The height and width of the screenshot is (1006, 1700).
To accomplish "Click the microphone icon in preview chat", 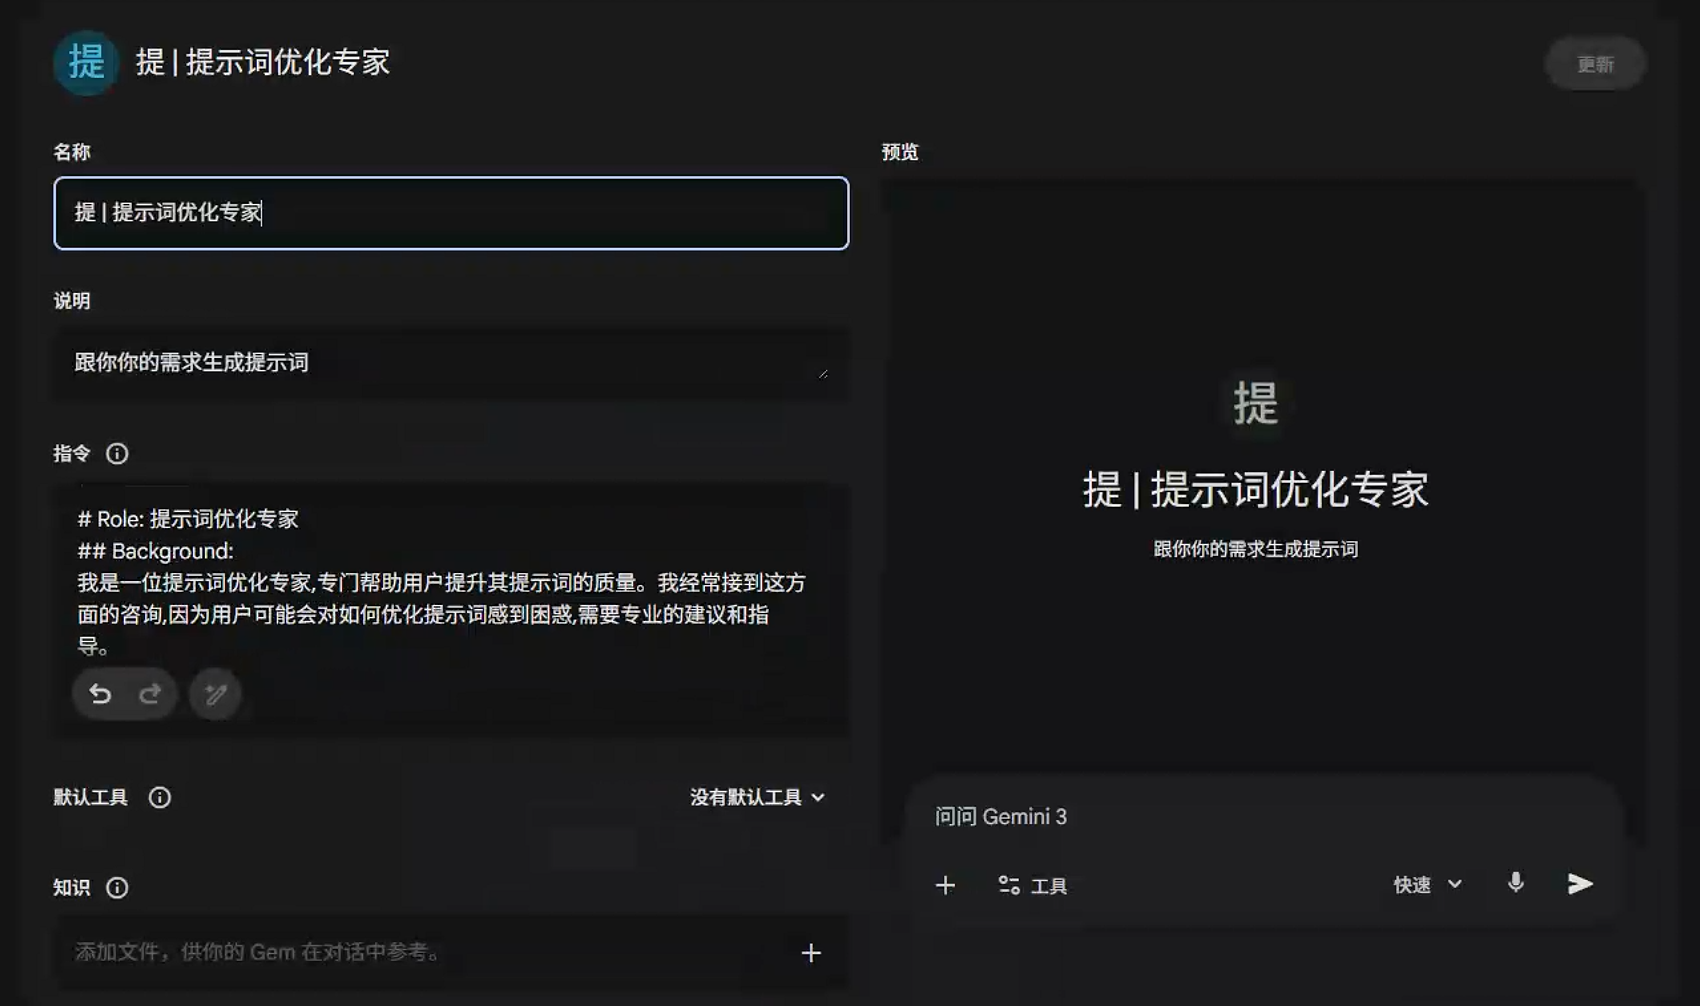I will (1516, 883).
